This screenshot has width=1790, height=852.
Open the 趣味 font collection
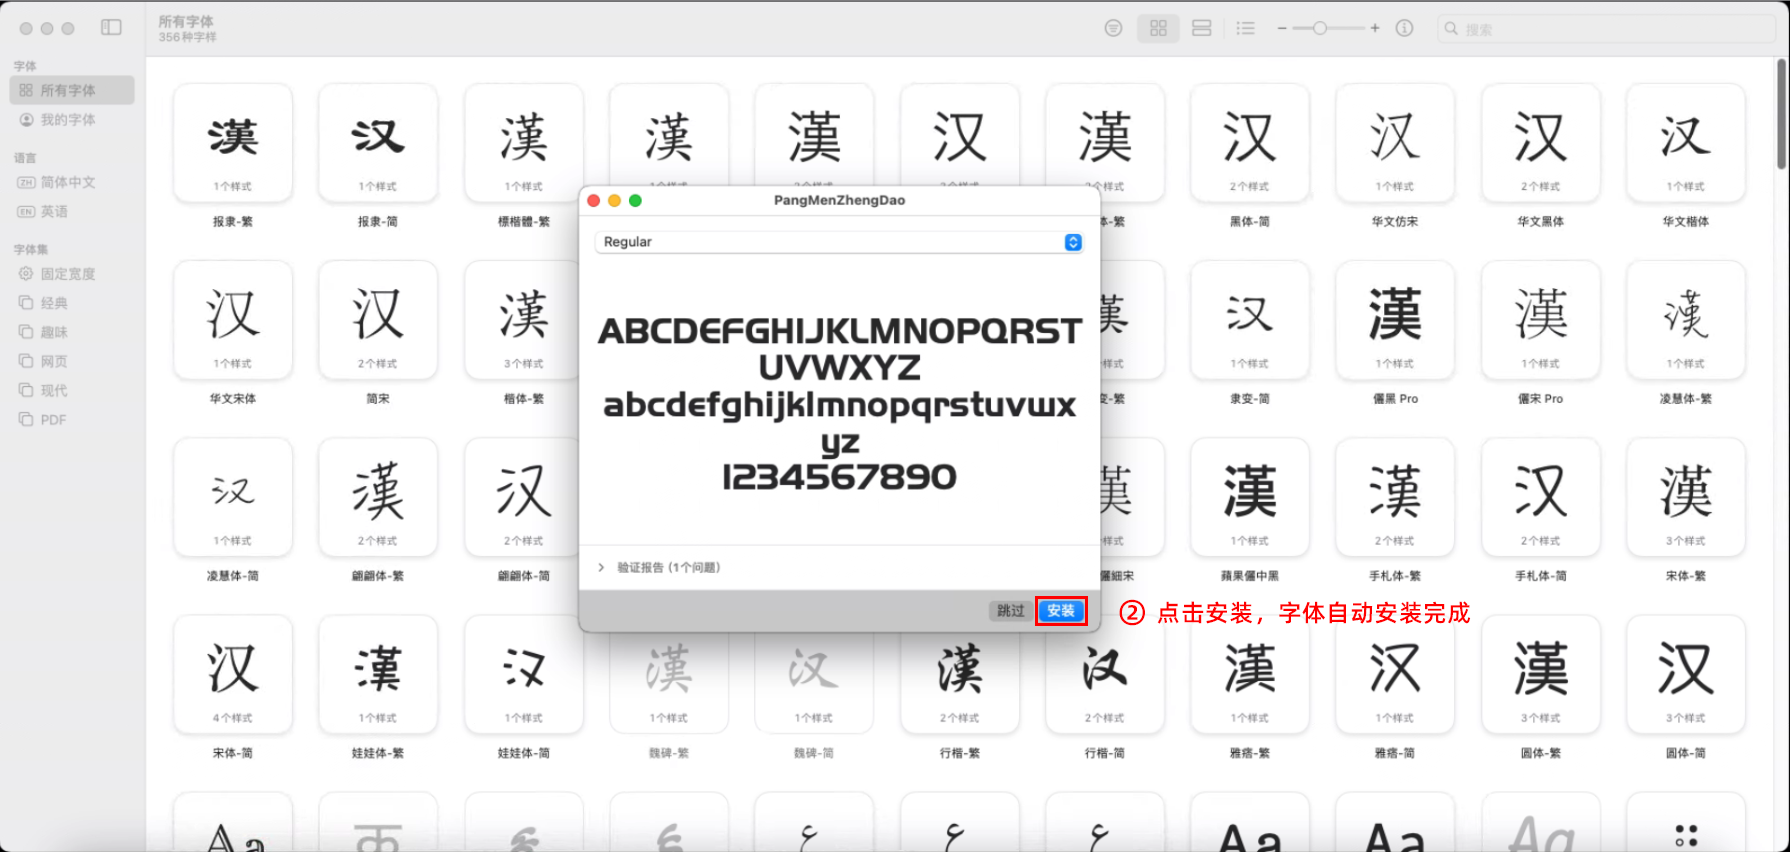[72, 332]
